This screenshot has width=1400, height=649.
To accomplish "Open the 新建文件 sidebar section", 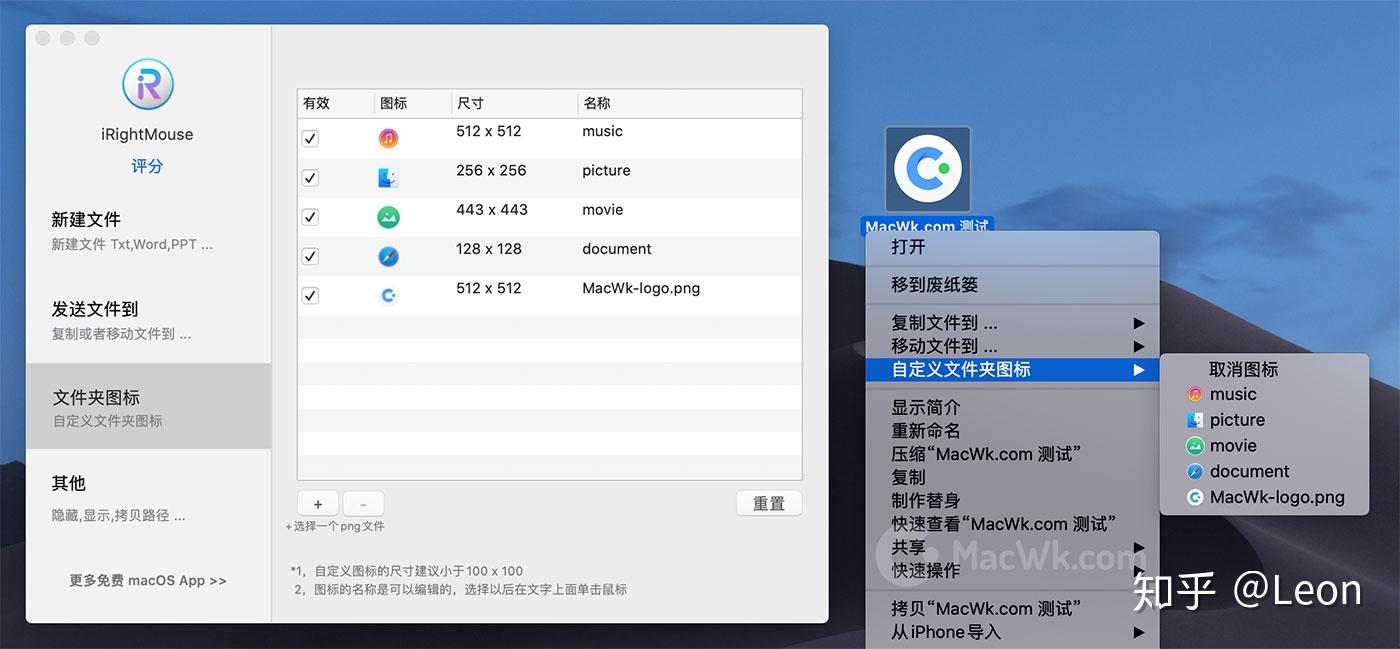I will click(x=148, y=230).
